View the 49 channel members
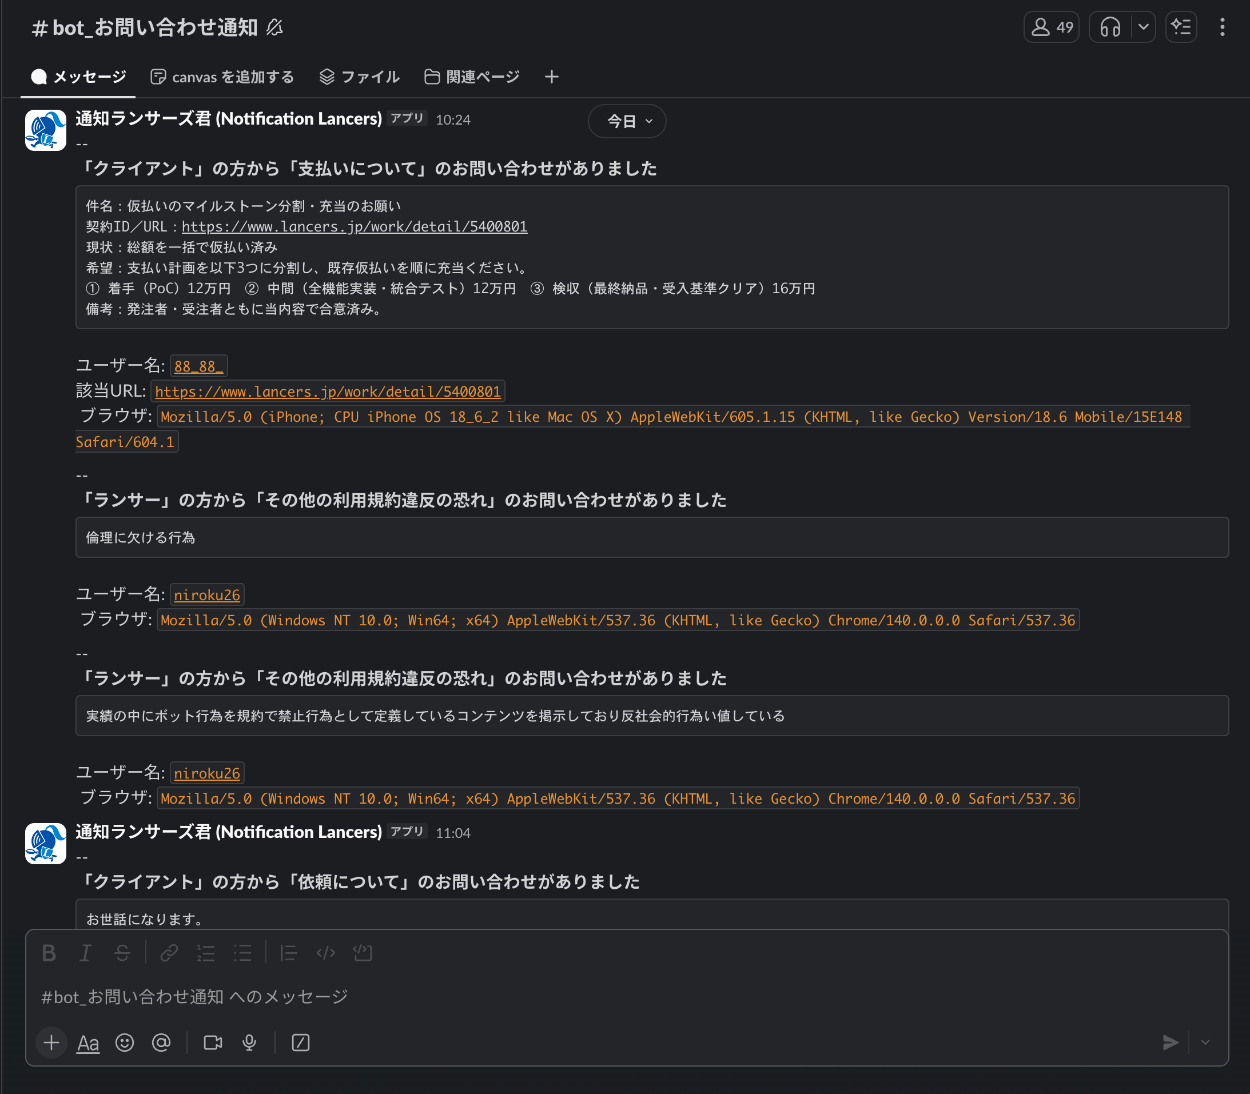Image resolution: width=1250 pixels, height=1094 pixels. (1052, 27)
